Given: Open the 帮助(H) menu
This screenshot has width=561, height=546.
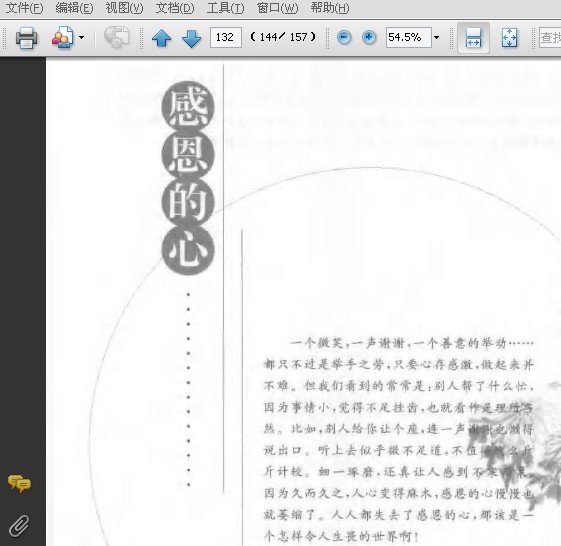Looking at the screenshot, I should 330,8.
